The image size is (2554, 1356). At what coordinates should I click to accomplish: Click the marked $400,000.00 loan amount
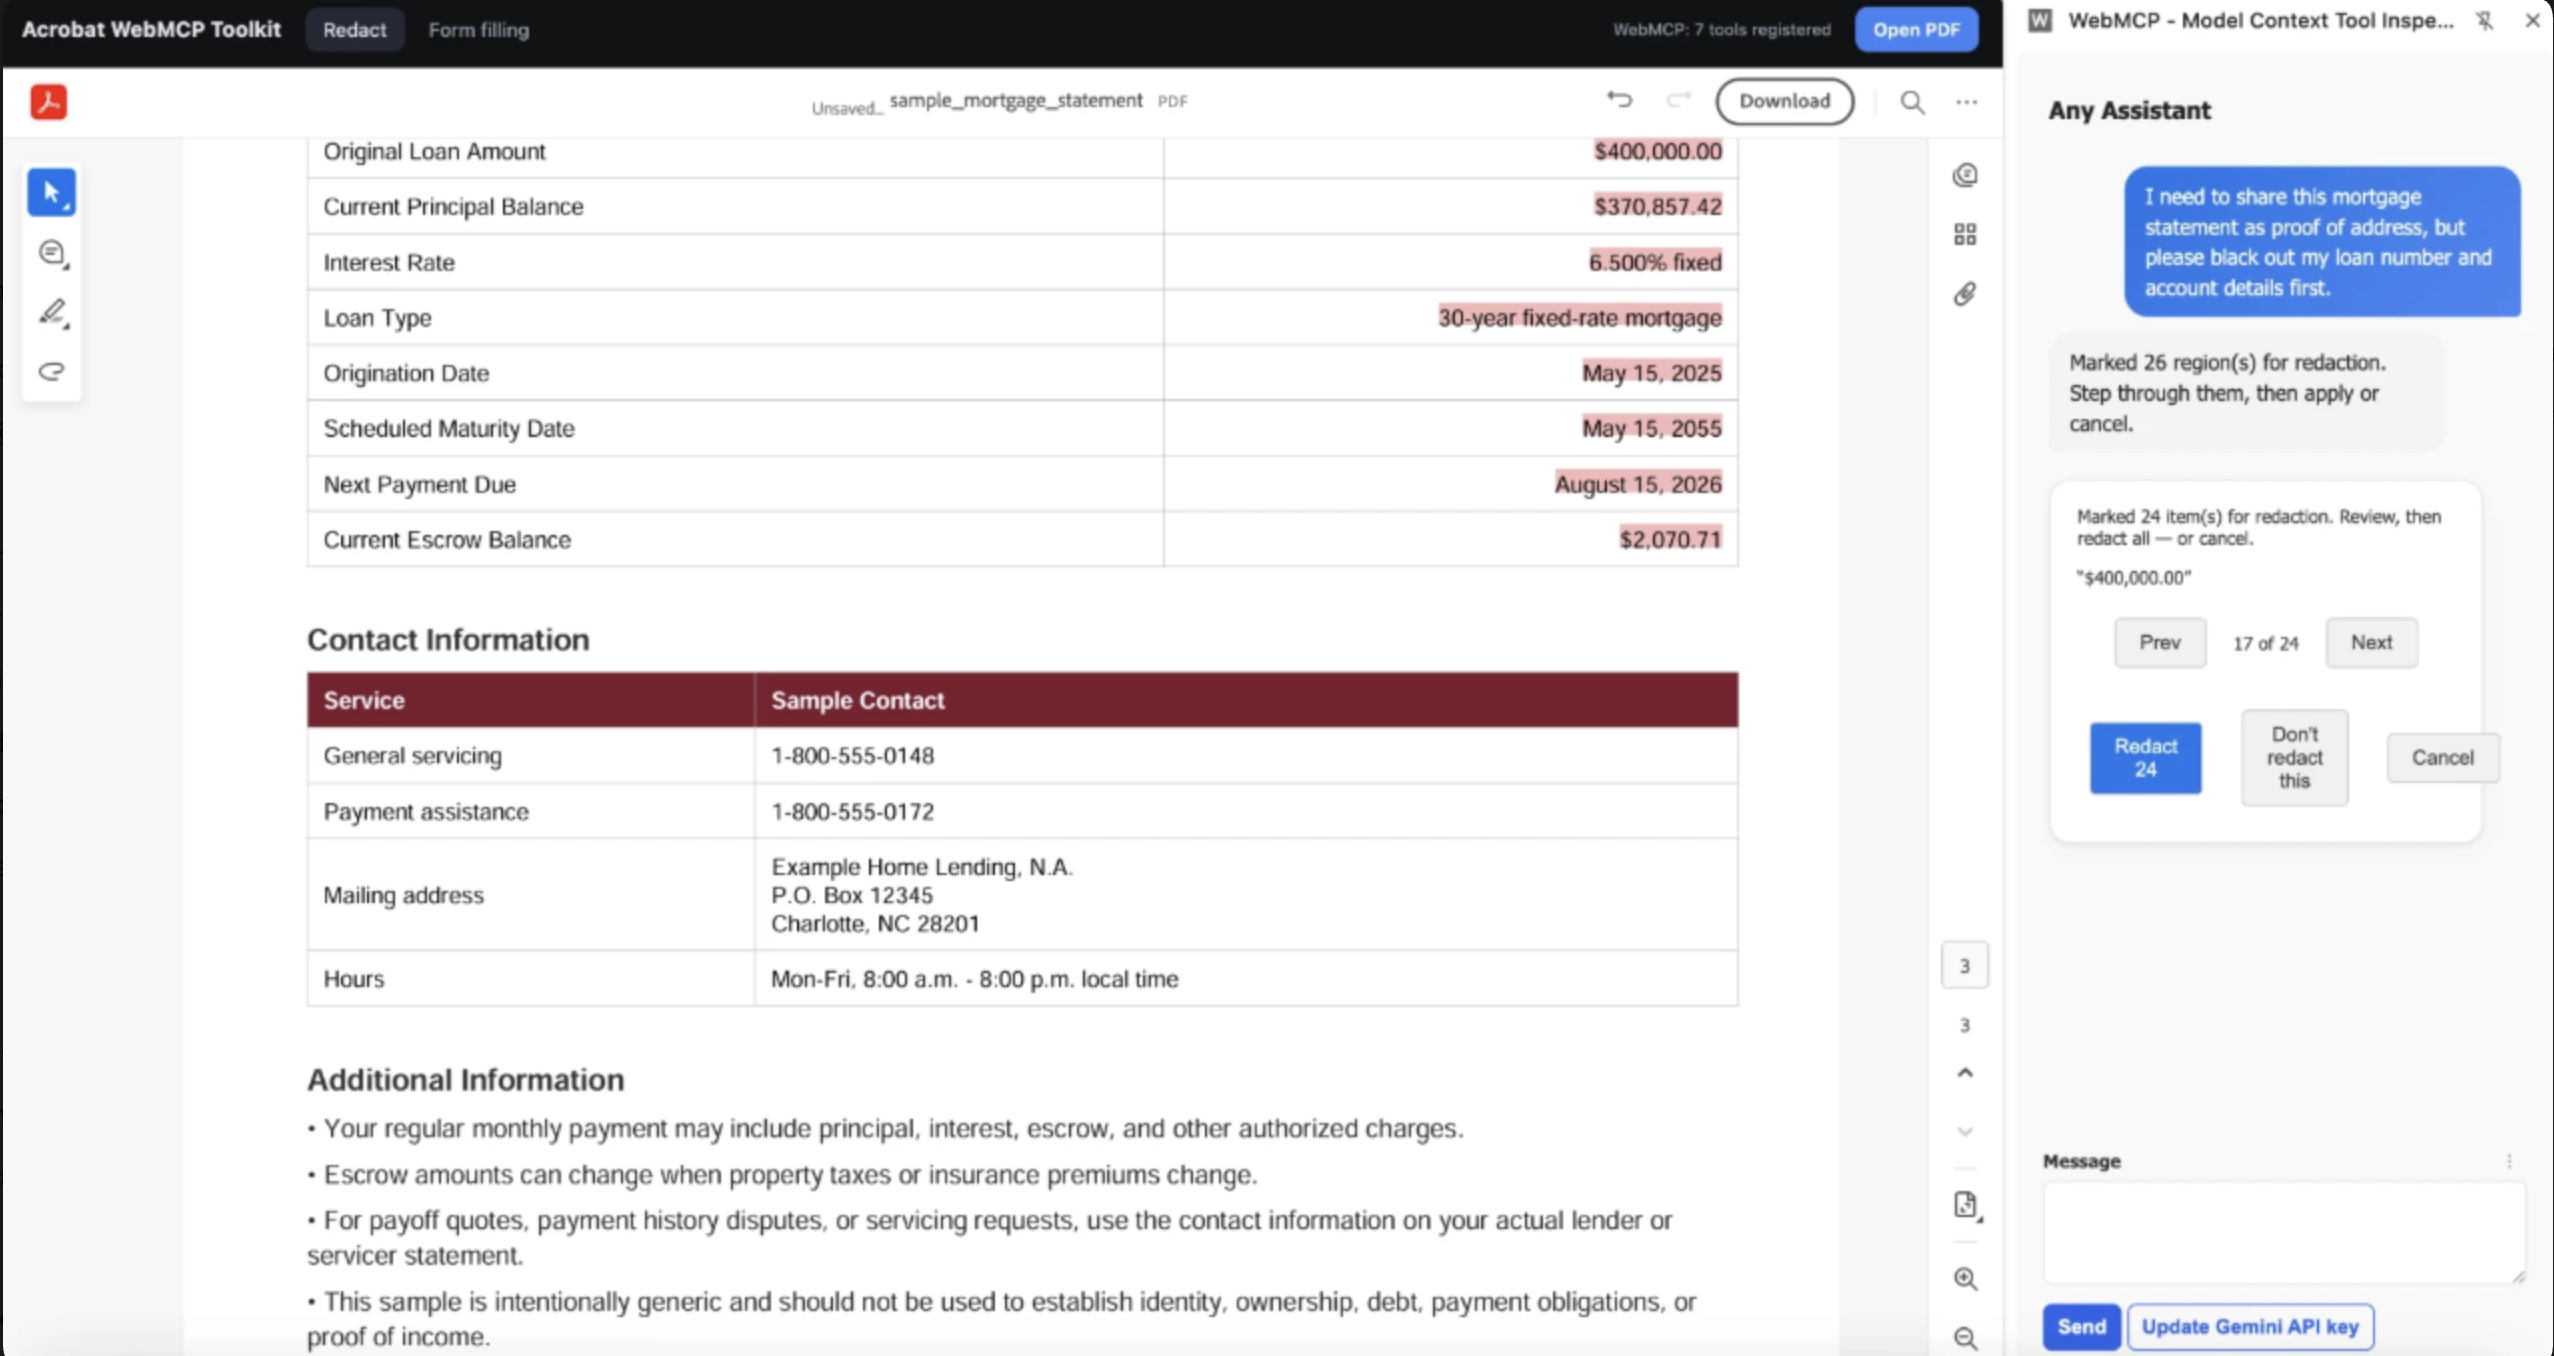pyautogui.click(x=1657, y=151)
